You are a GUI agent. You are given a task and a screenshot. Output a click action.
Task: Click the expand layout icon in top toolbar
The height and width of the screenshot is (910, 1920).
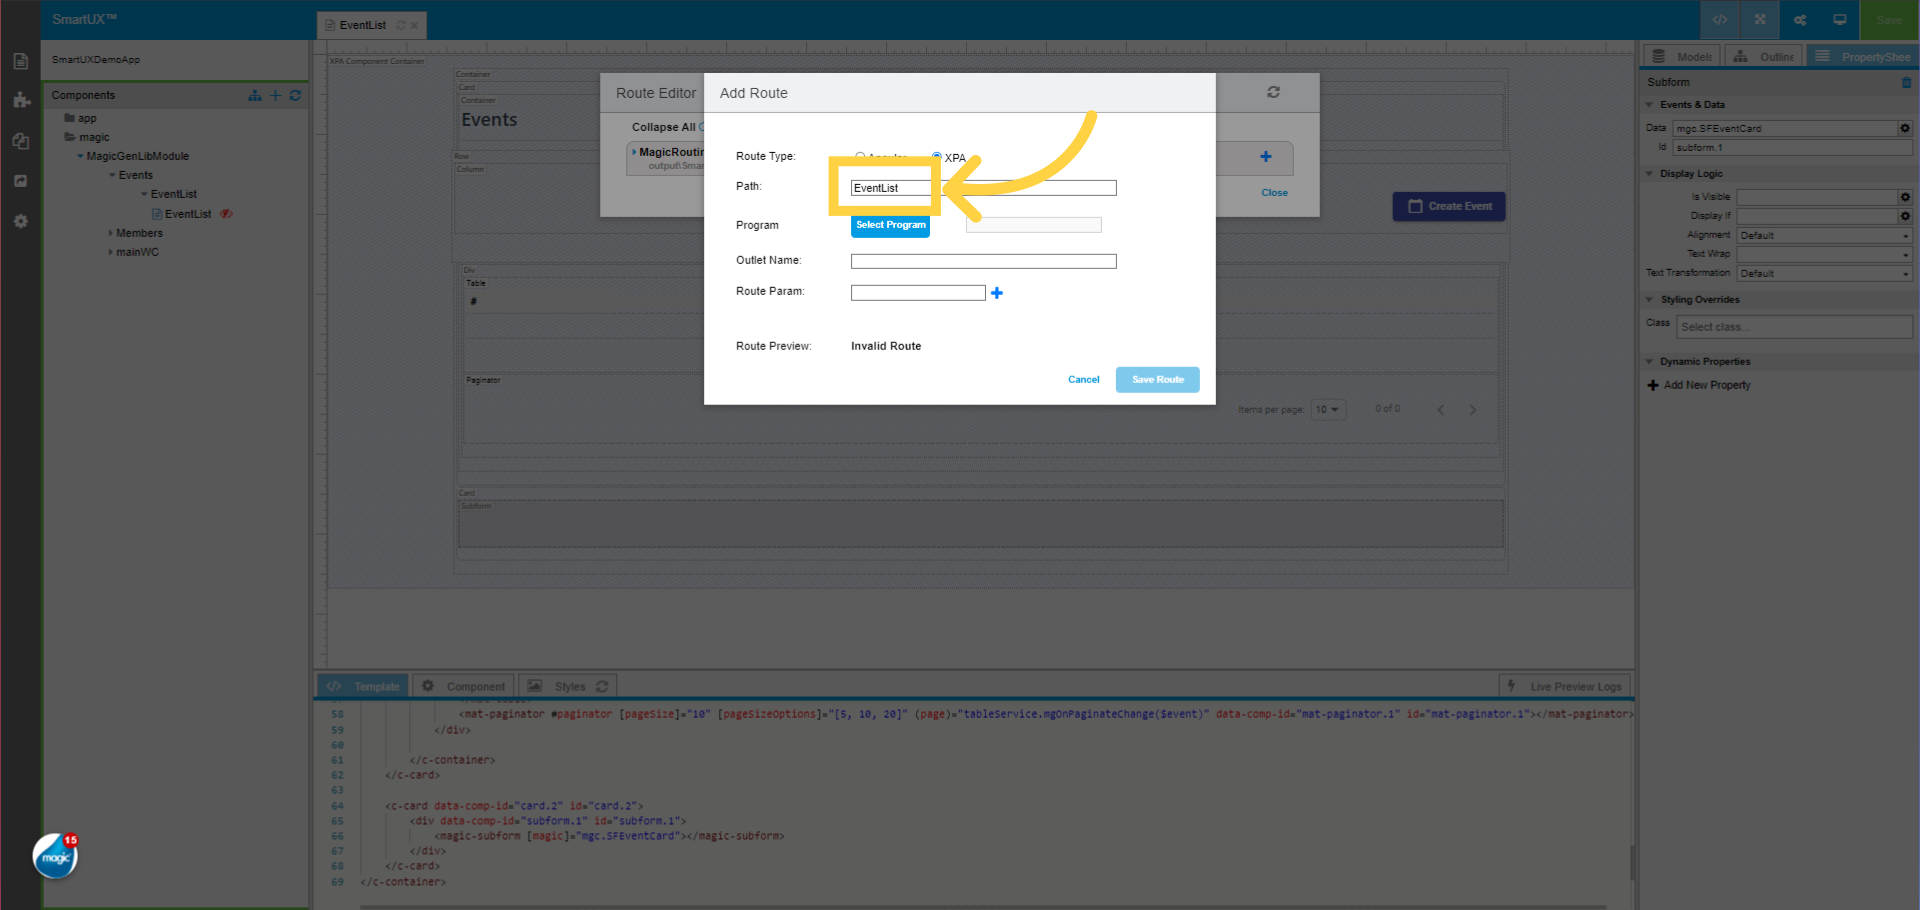pyautogui.click(x=1759, y=20)
